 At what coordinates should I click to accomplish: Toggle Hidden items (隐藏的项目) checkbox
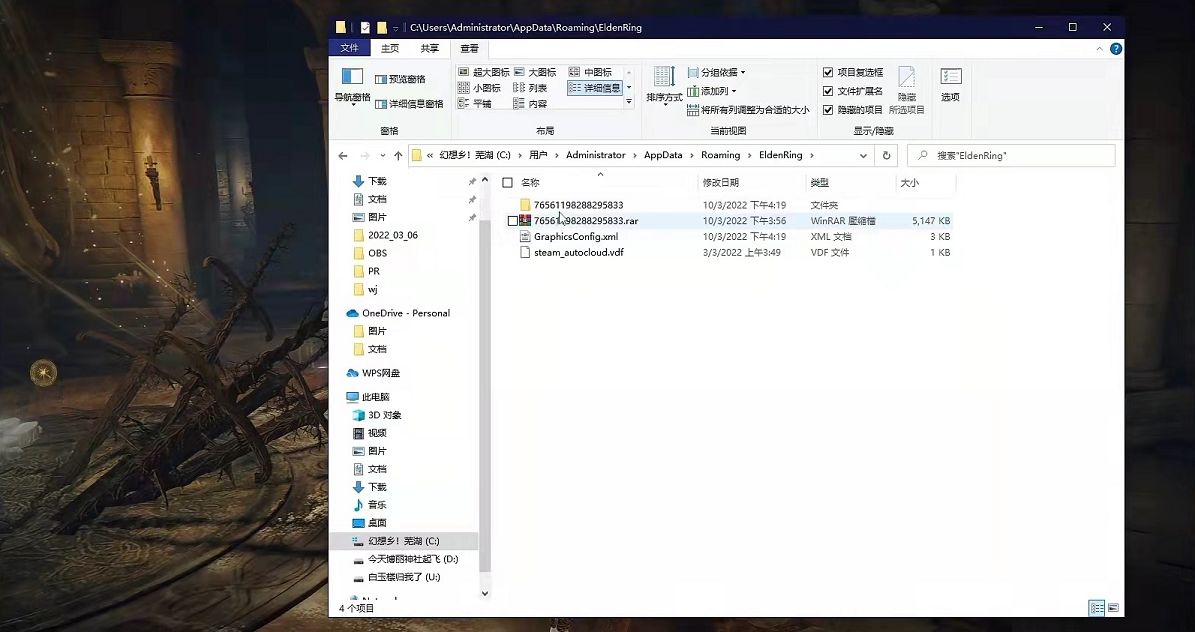click(x=828, y=109)
